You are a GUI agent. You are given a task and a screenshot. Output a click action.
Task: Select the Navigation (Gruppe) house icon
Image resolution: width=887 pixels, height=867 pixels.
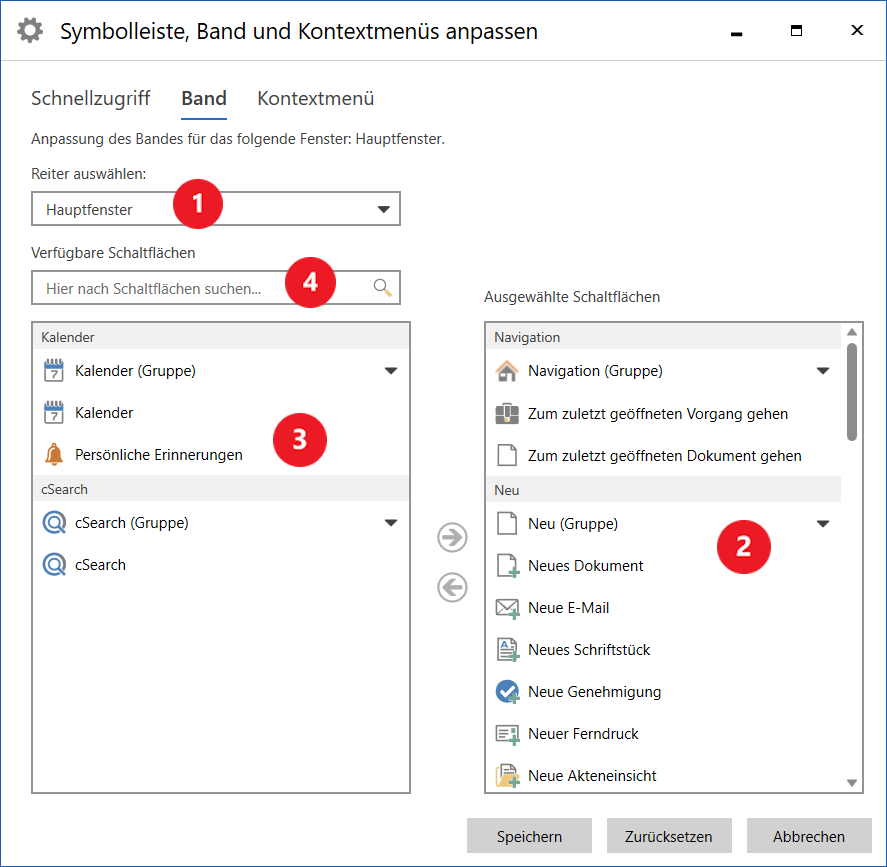507,371
